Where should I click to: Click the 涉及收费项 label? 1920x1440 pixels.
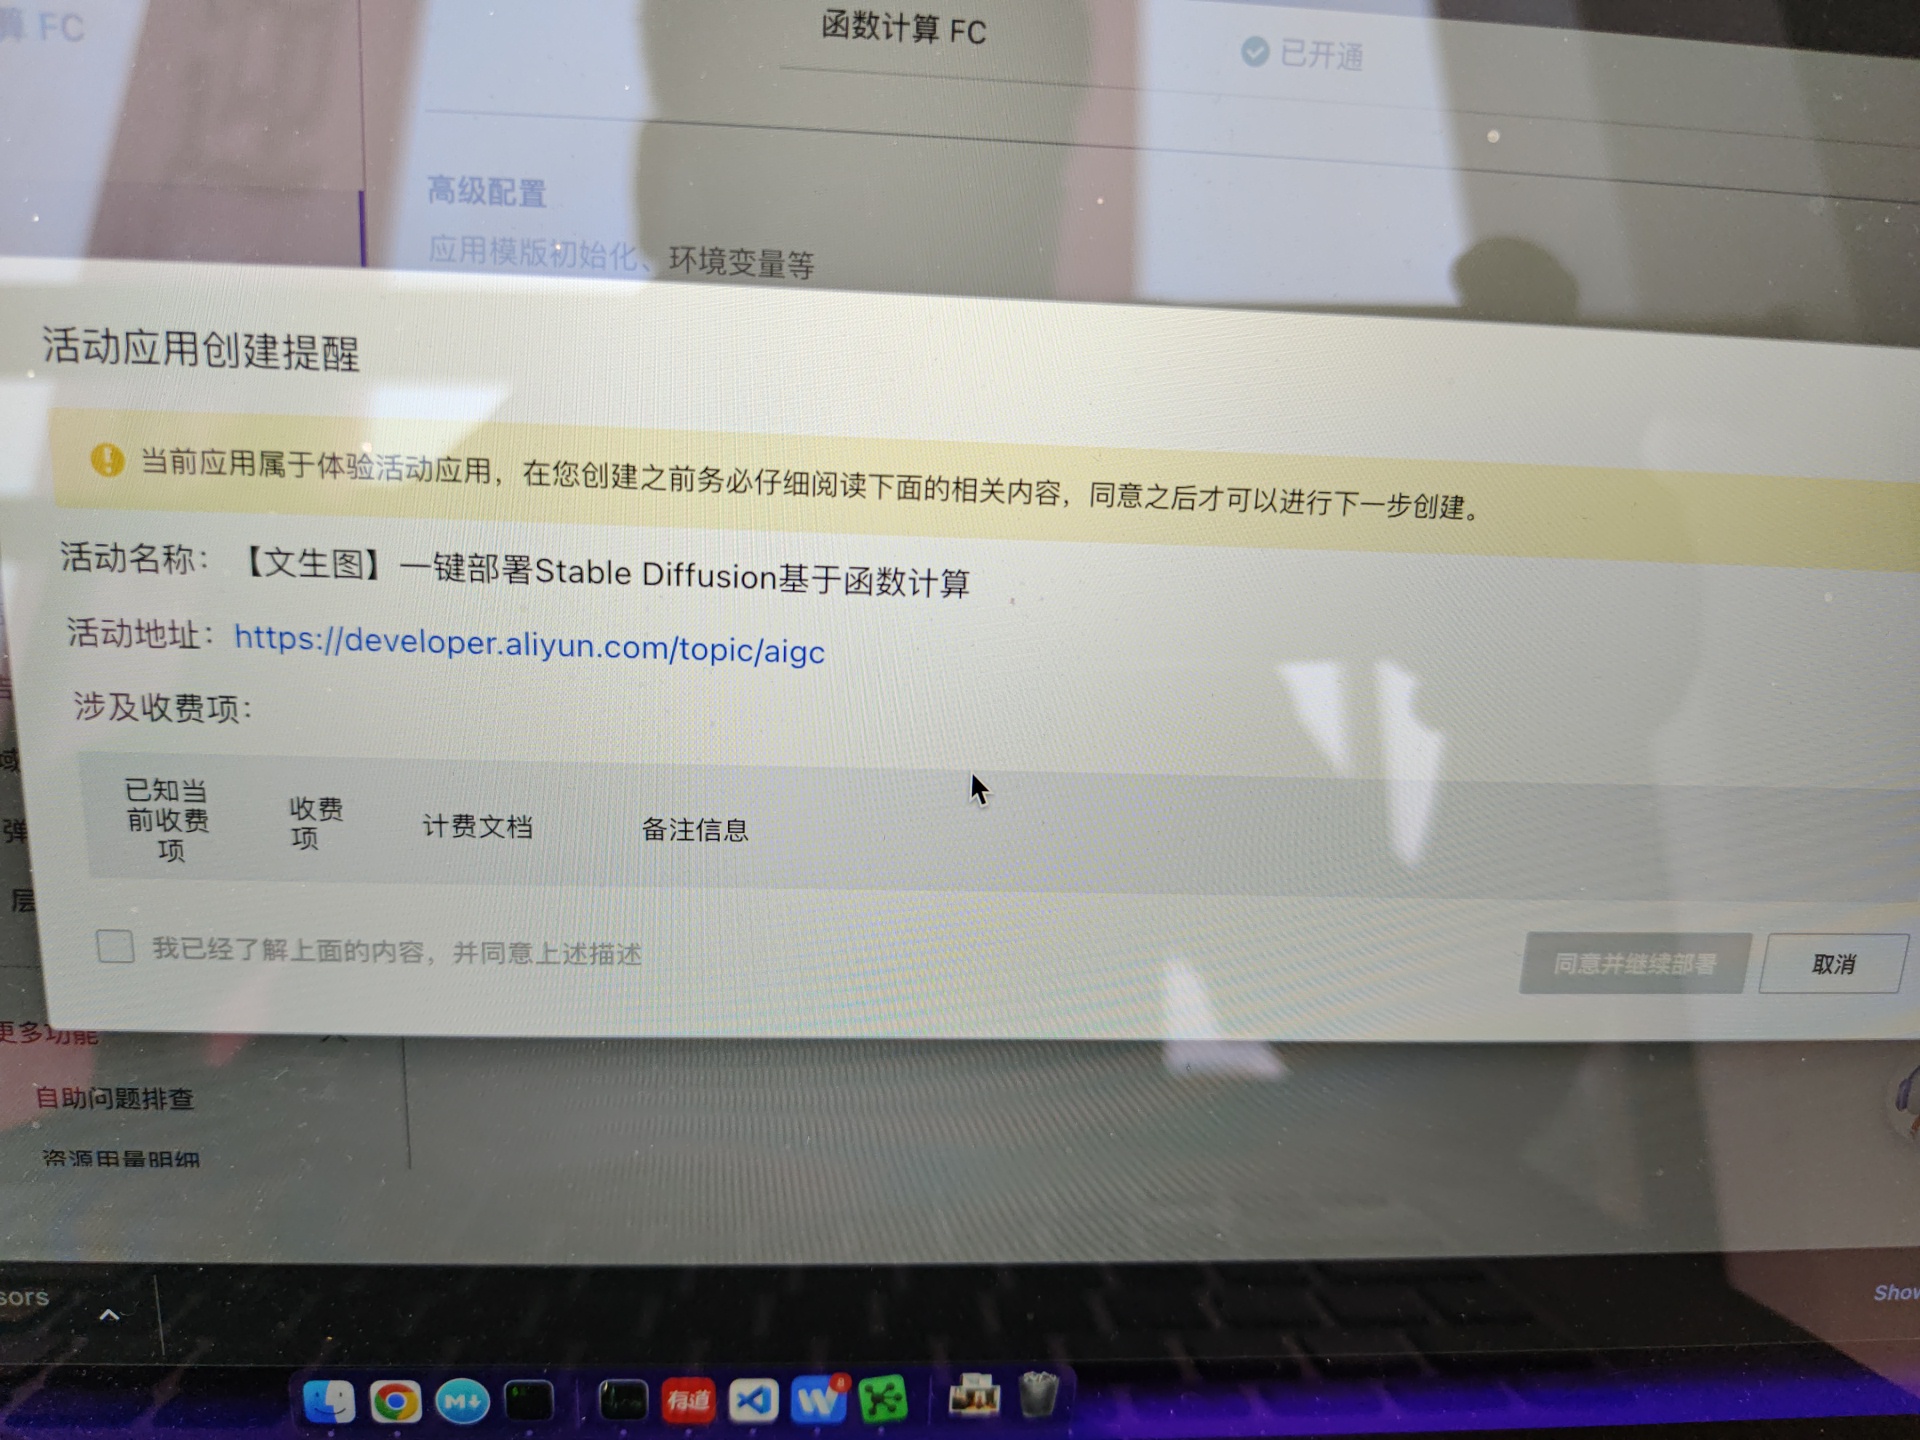(163, 707)
